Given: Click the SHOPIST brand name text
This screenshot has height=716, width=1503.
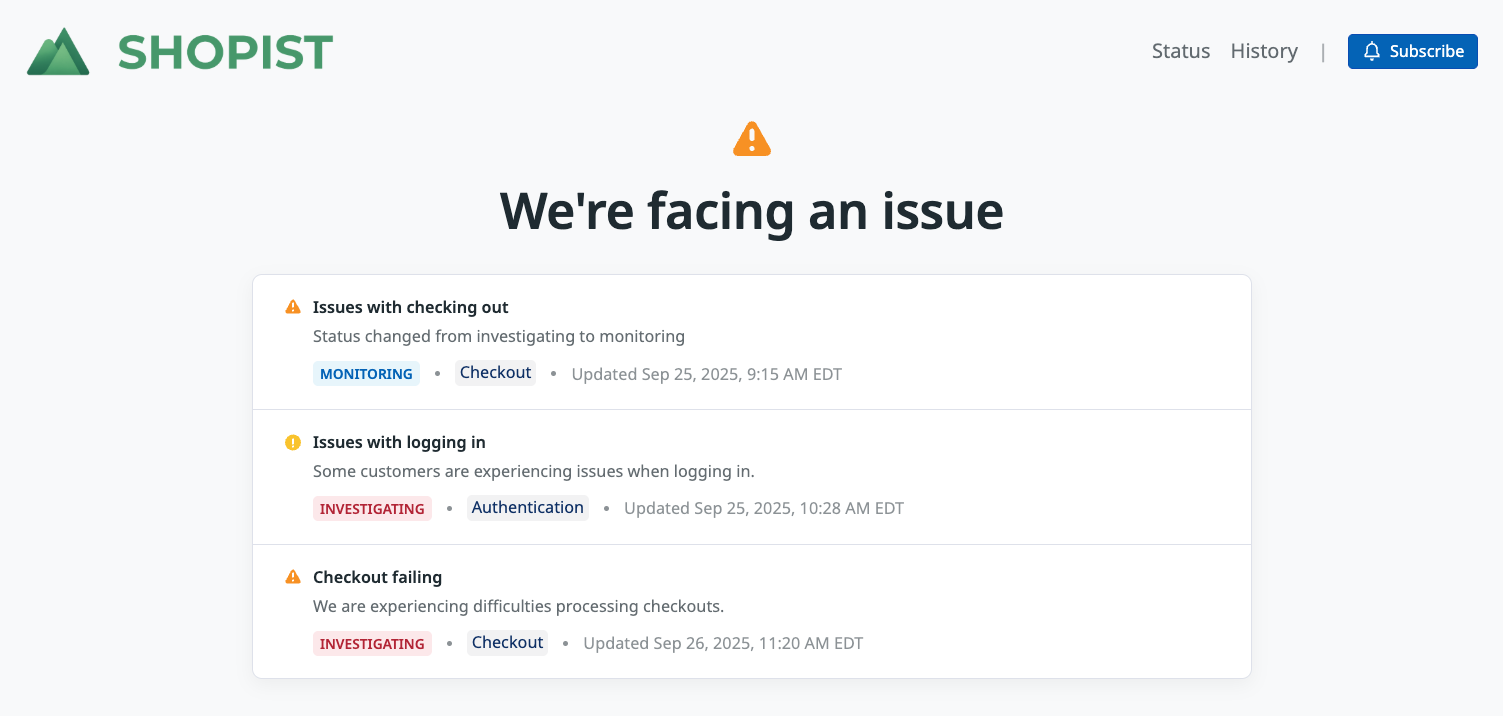Looking at the screenshot, I should [225, 52].
